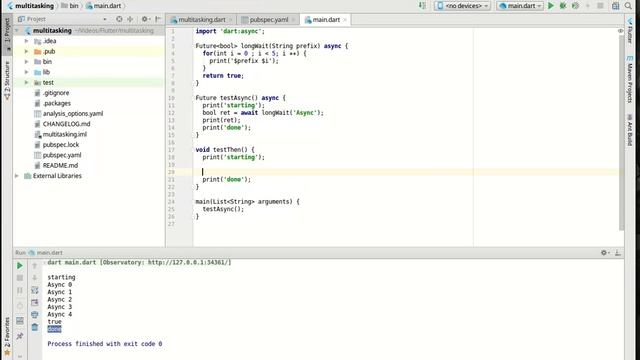Screen dimensions: 640x360
Task: Select README.md in project tree
Action: [x=60, y=165]
